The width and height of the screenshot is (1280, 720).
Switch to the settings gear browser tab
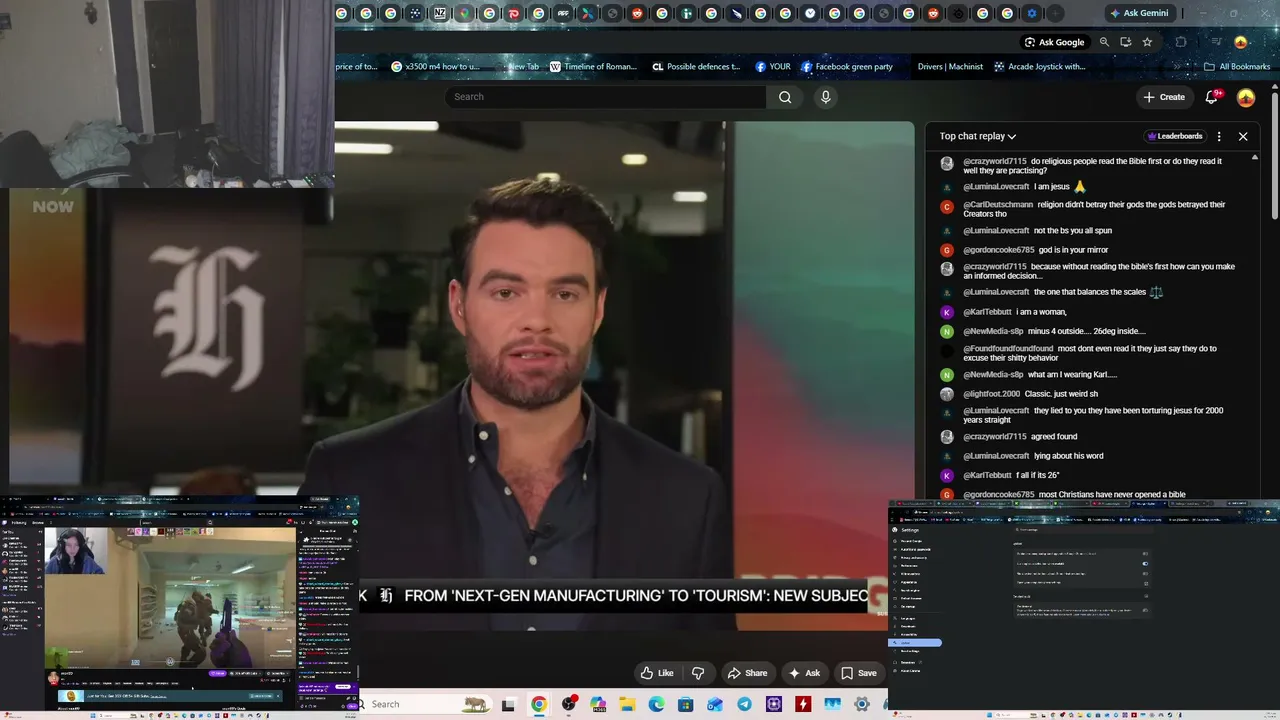tap(1032, 13)
